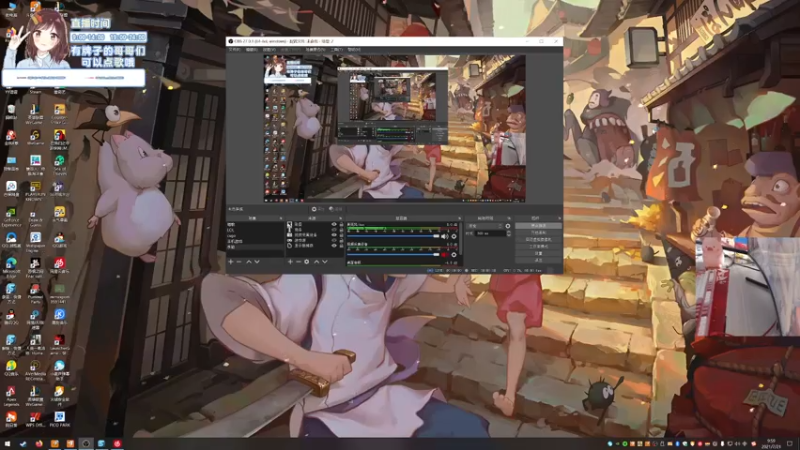Open the Microsoft Edge desktop shortcut
The width and height of the screenshot is (800, 450).
(11, 267)
